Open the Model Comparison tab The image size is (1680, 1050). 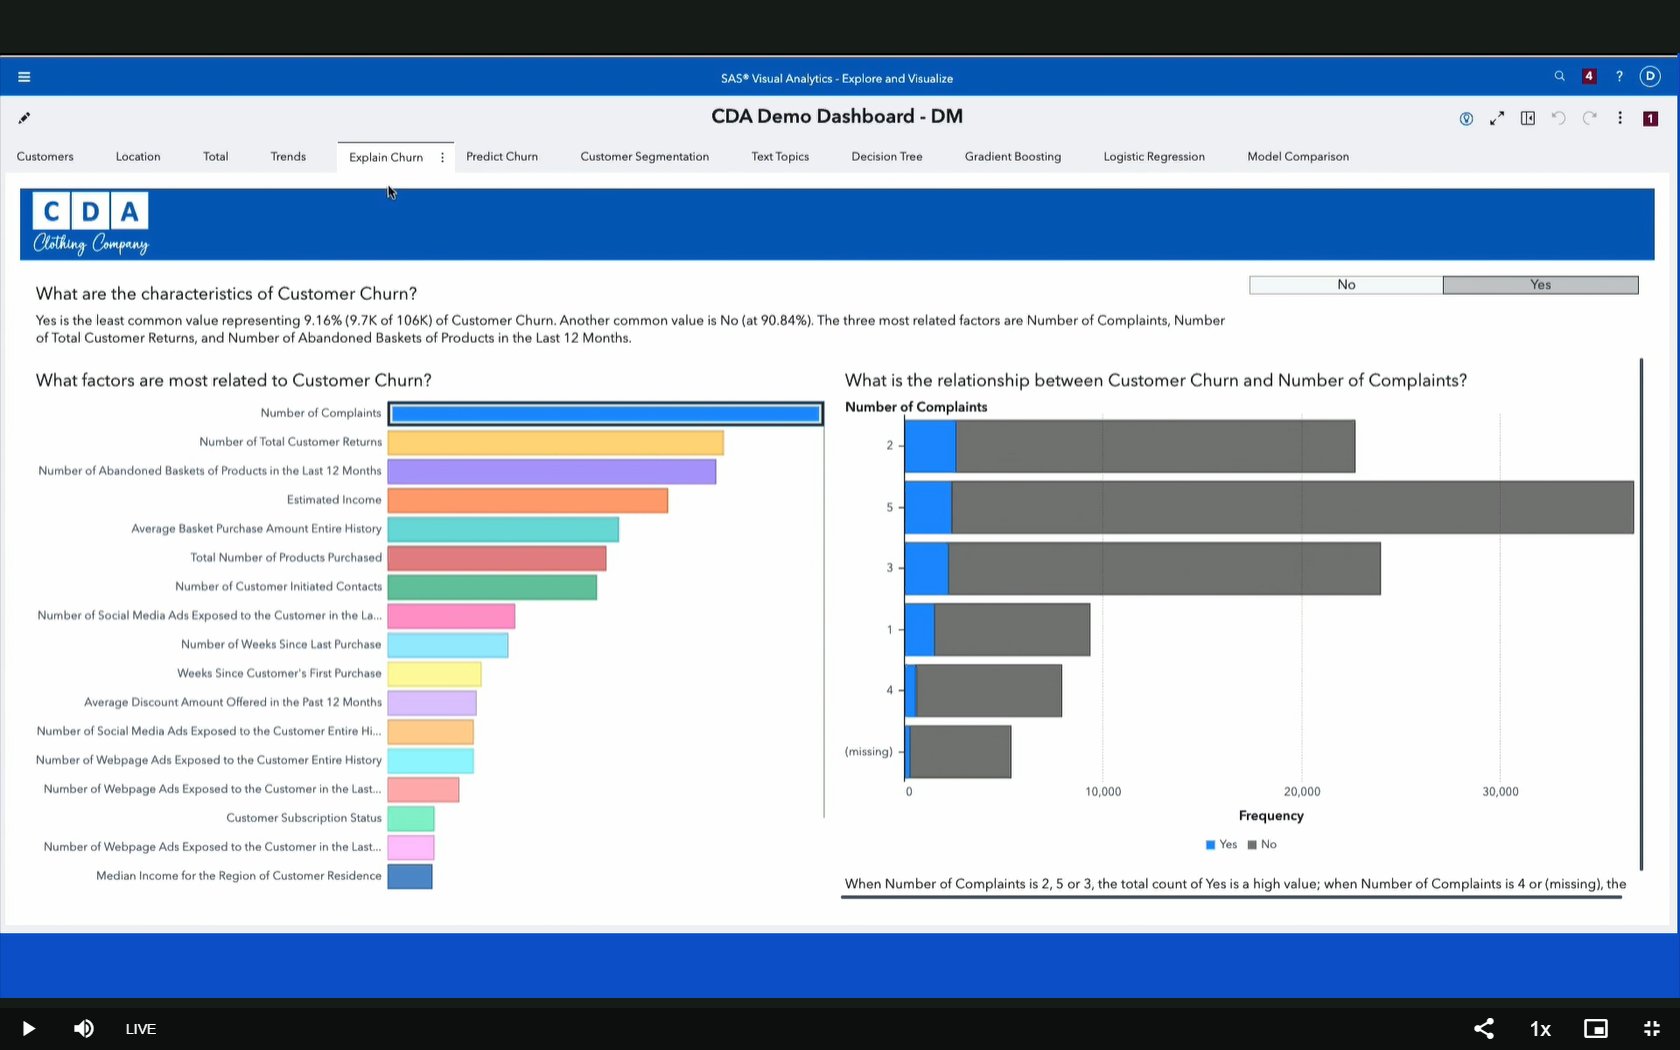[1298, 157]
